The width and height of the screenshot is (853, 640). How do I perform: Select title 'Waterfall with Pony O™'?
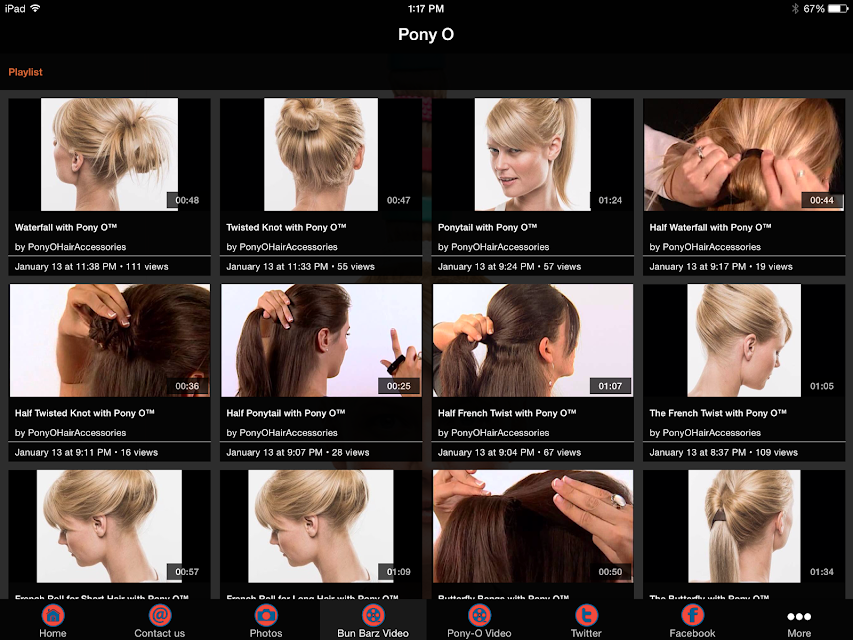(x=66, y=227)
